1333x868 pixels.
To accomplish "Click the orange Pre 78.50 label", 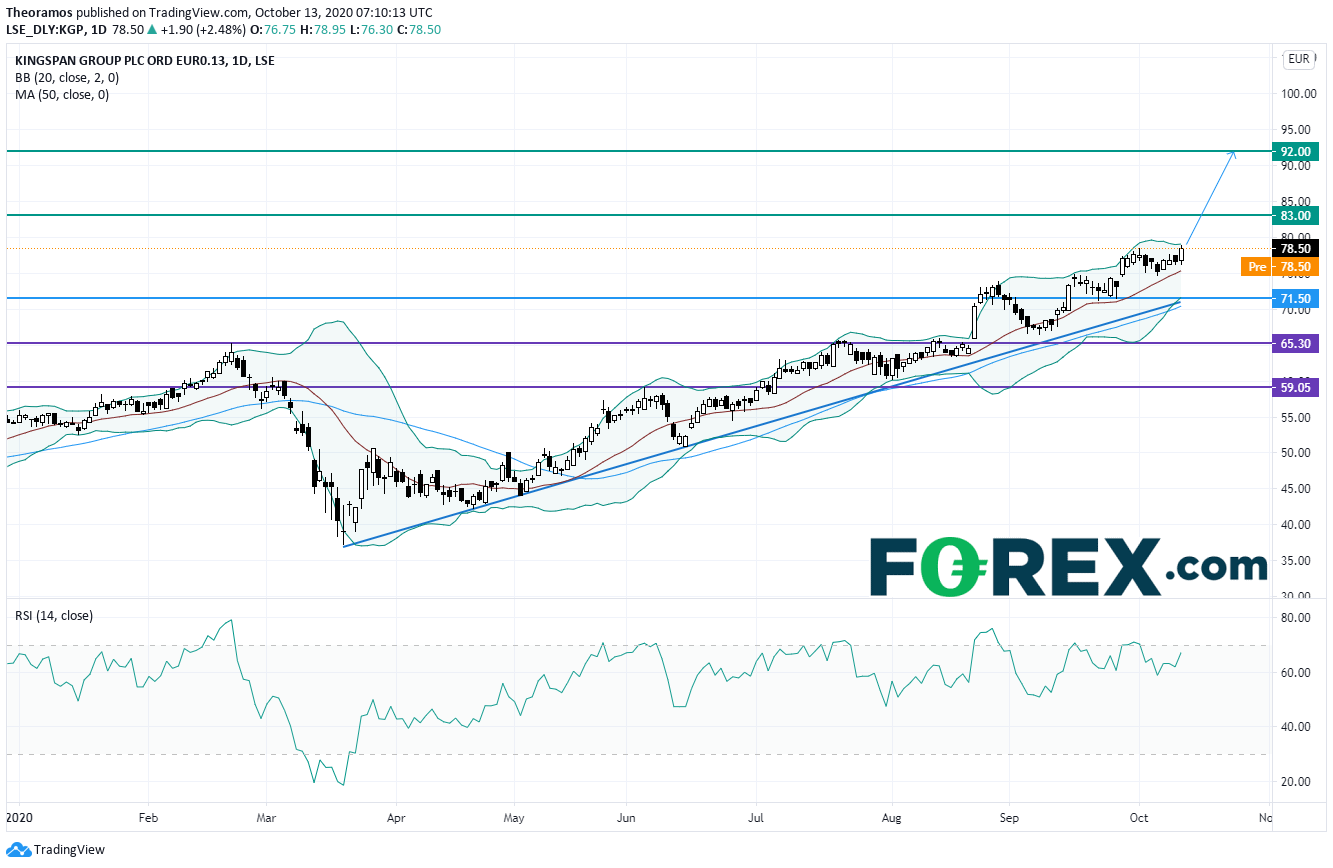I will [x=1279, y=267].
